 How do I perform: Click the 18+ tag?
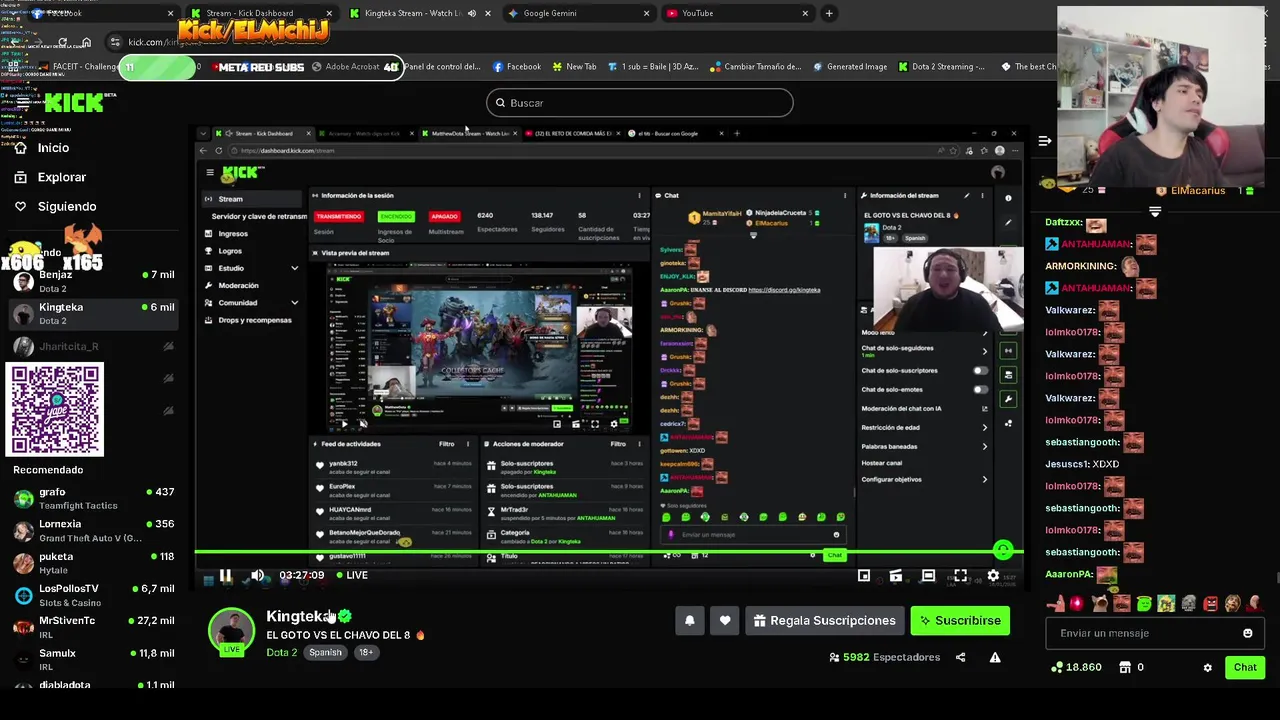[x=366, y=652]
